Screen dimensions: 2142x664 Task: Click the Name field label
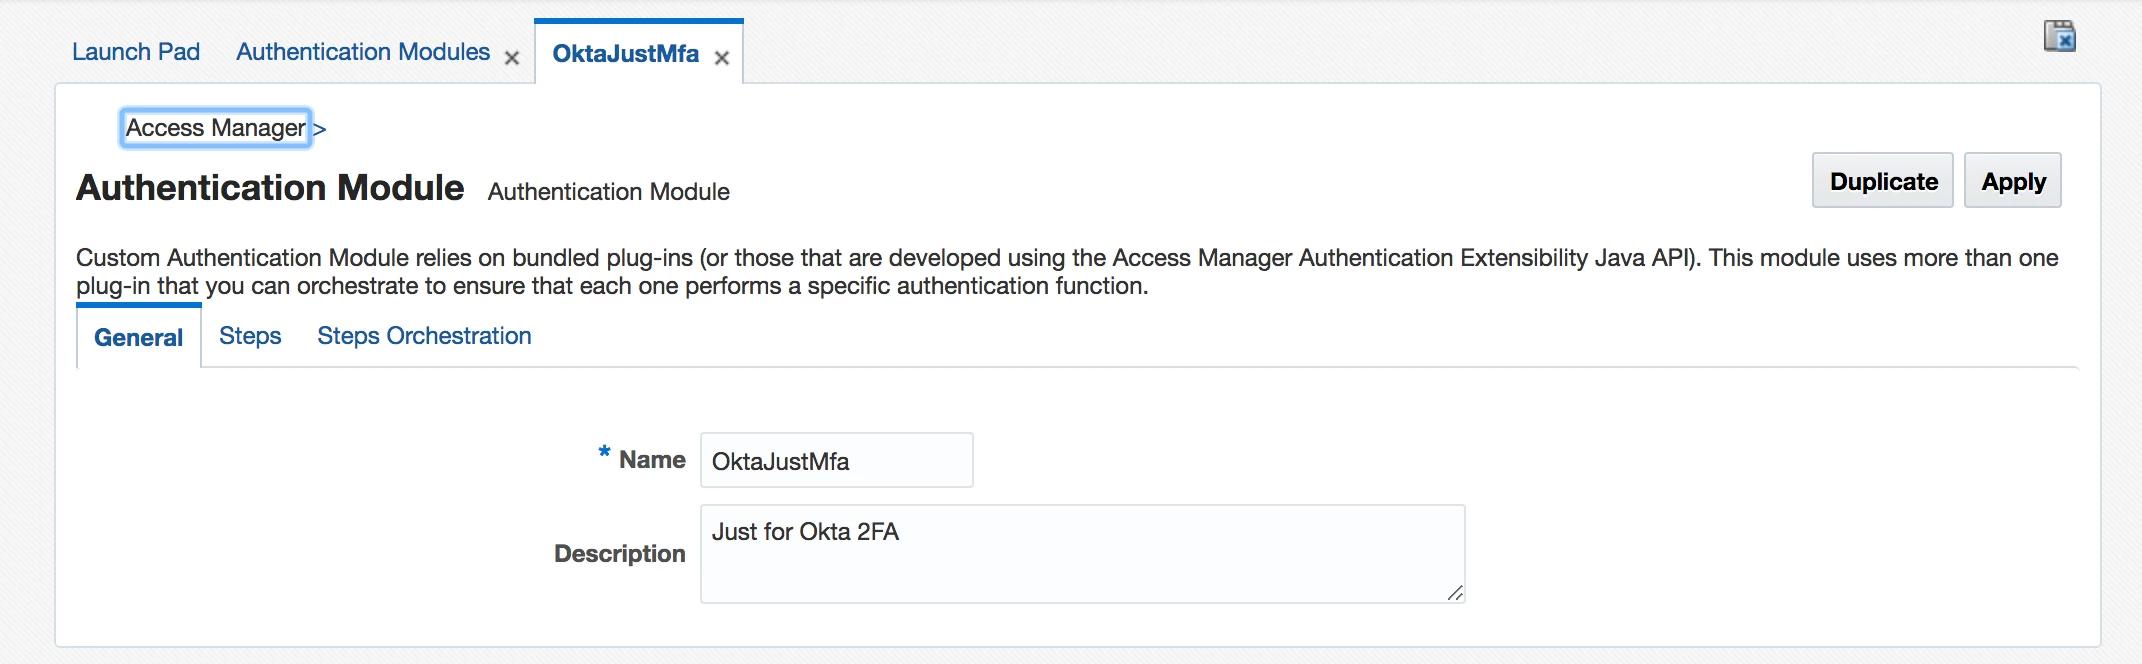tap(652, 460)
